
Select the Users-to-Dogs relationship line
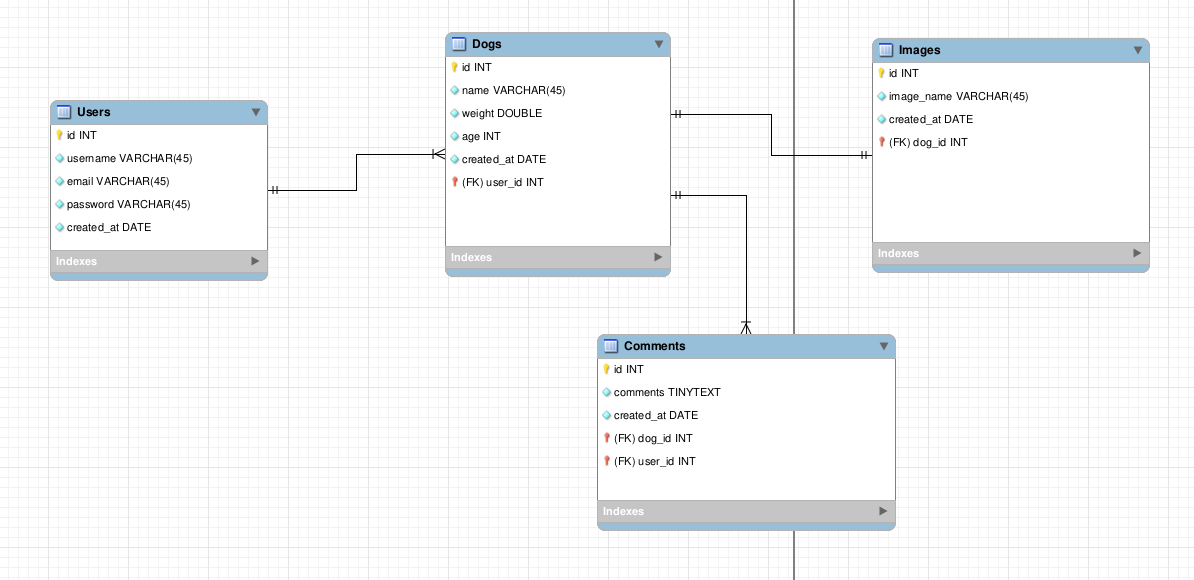point(356,172)
